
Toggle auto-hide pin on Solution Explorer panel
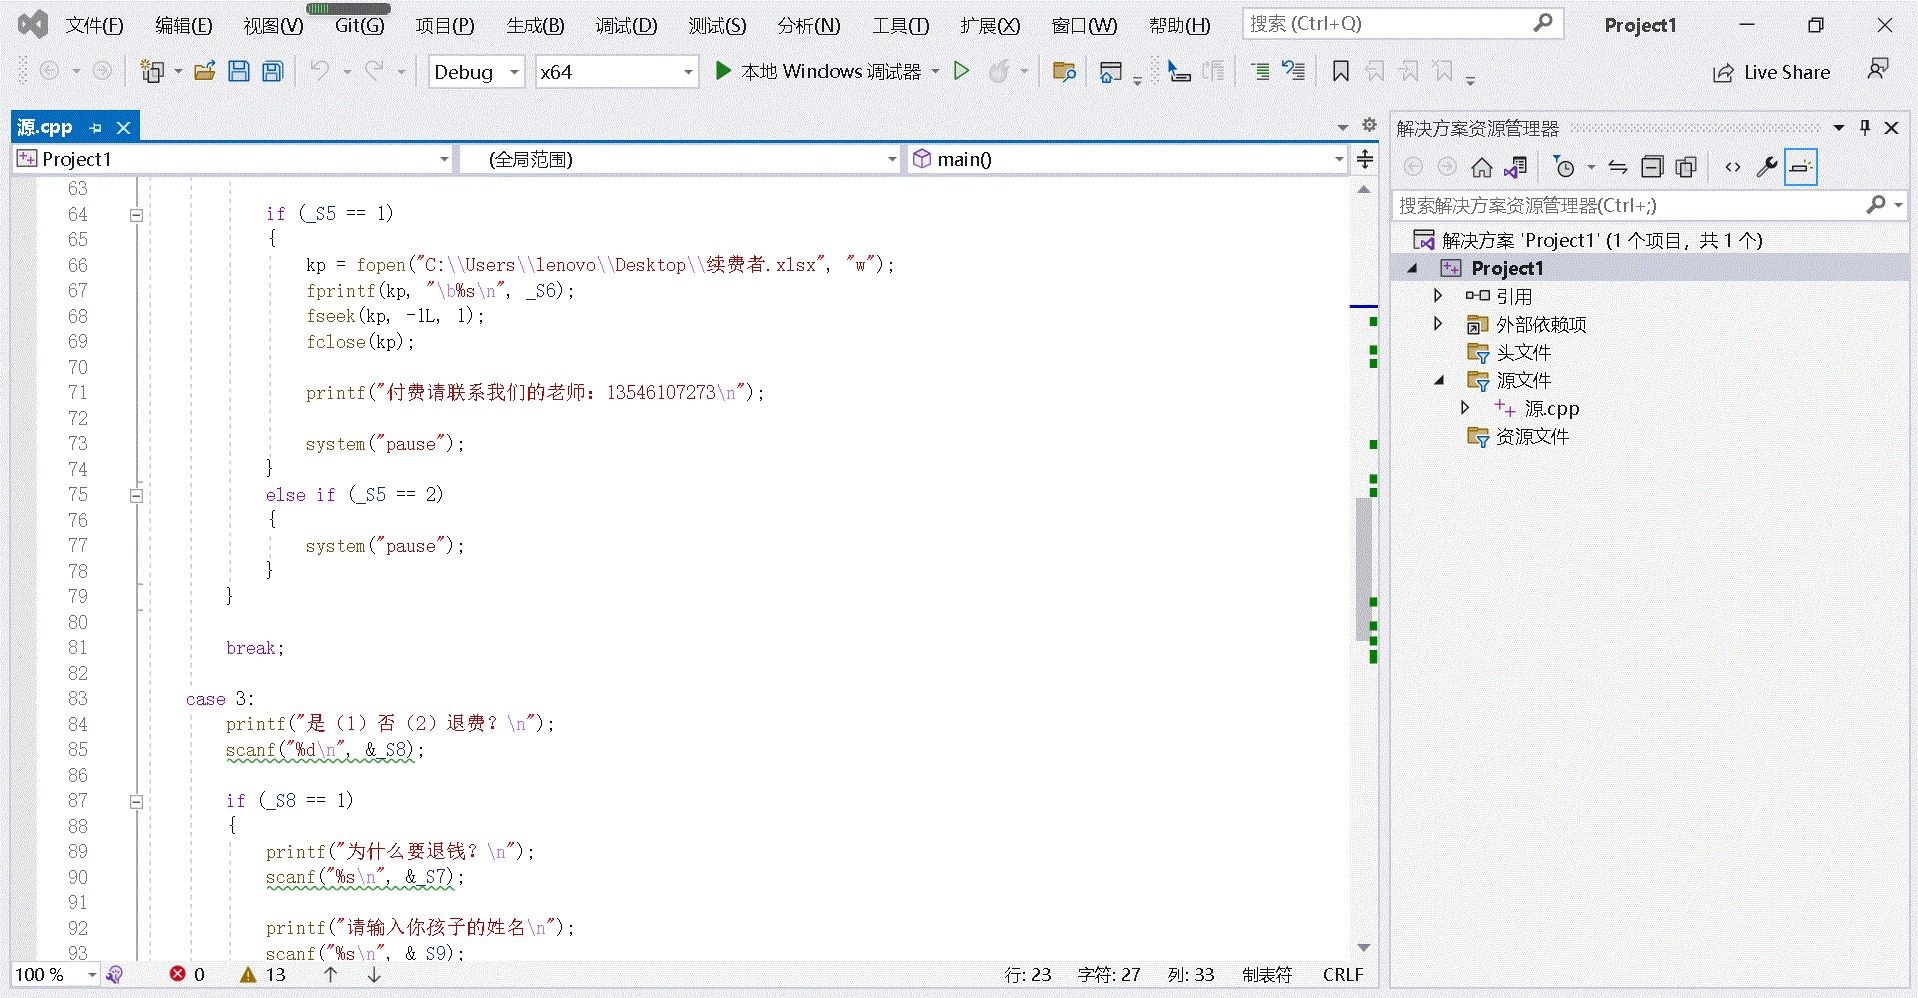click(1865, 128)
